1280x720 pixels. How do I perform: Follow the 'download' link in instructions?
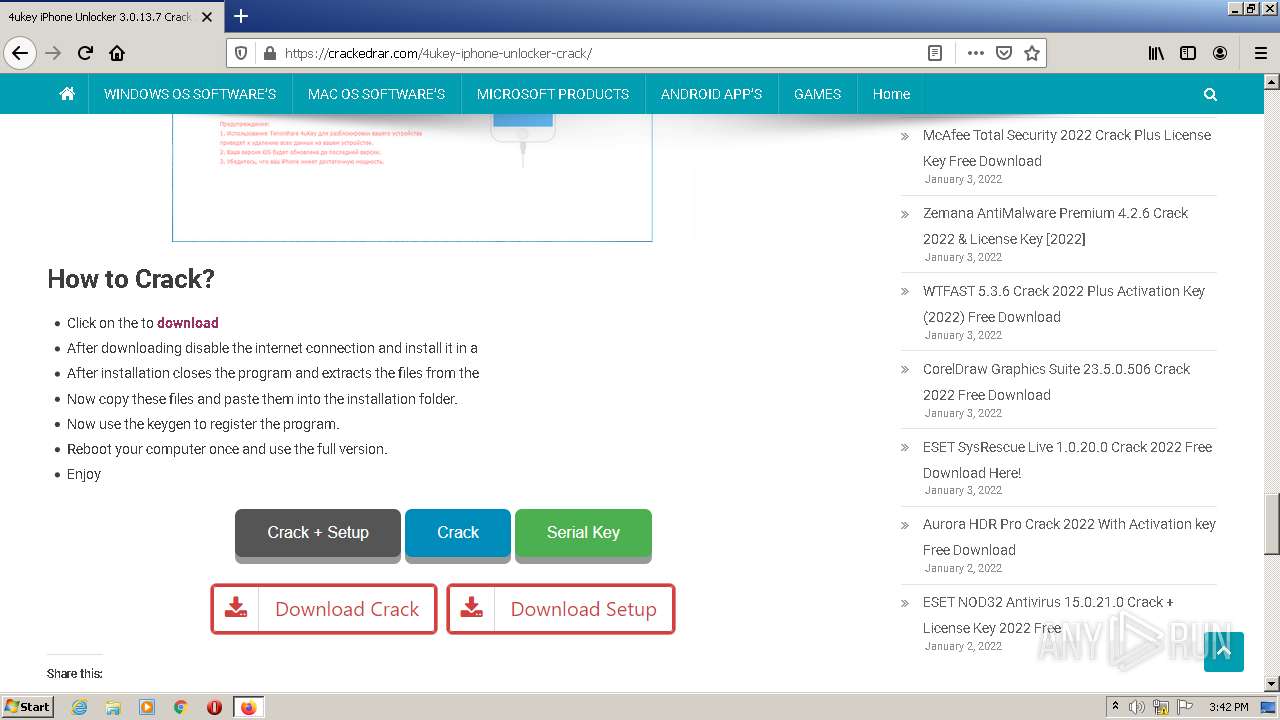[x=187, y=323]
